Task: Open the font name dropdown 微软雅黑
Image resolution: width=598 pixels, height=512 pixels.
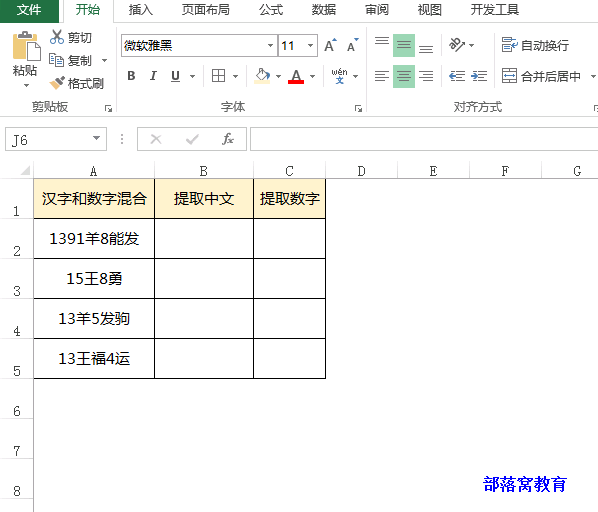Action: pyautogui.click(x=270, y=45)
